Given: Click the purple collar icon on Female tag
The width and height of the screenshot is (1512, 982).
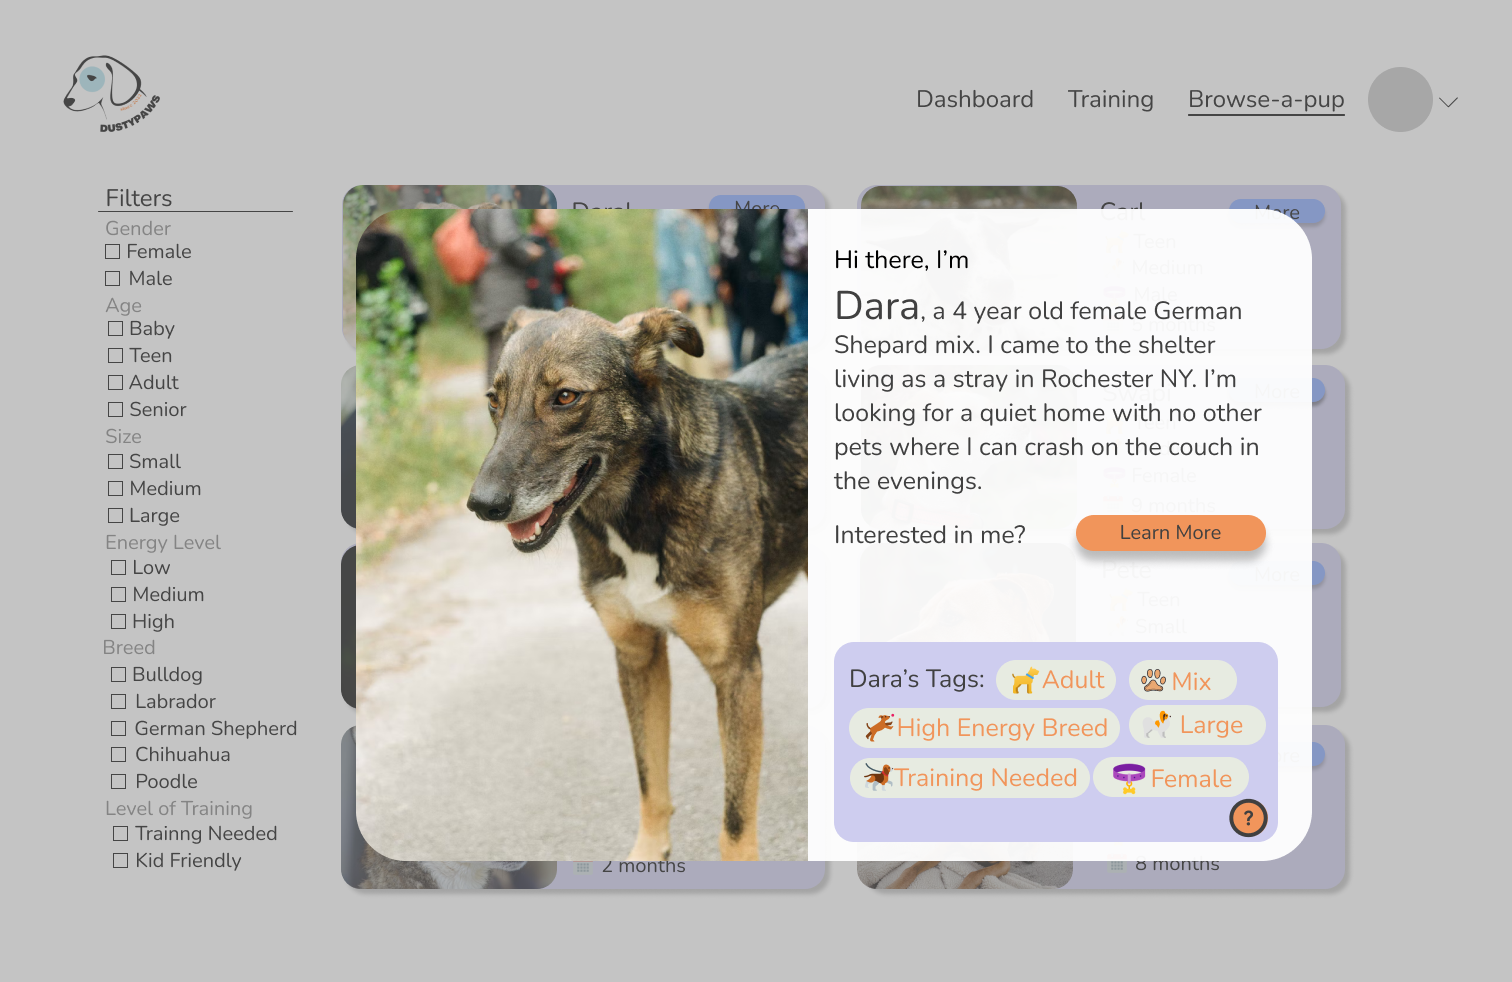Looking at the screenshot, I should tap(1129, 778).
